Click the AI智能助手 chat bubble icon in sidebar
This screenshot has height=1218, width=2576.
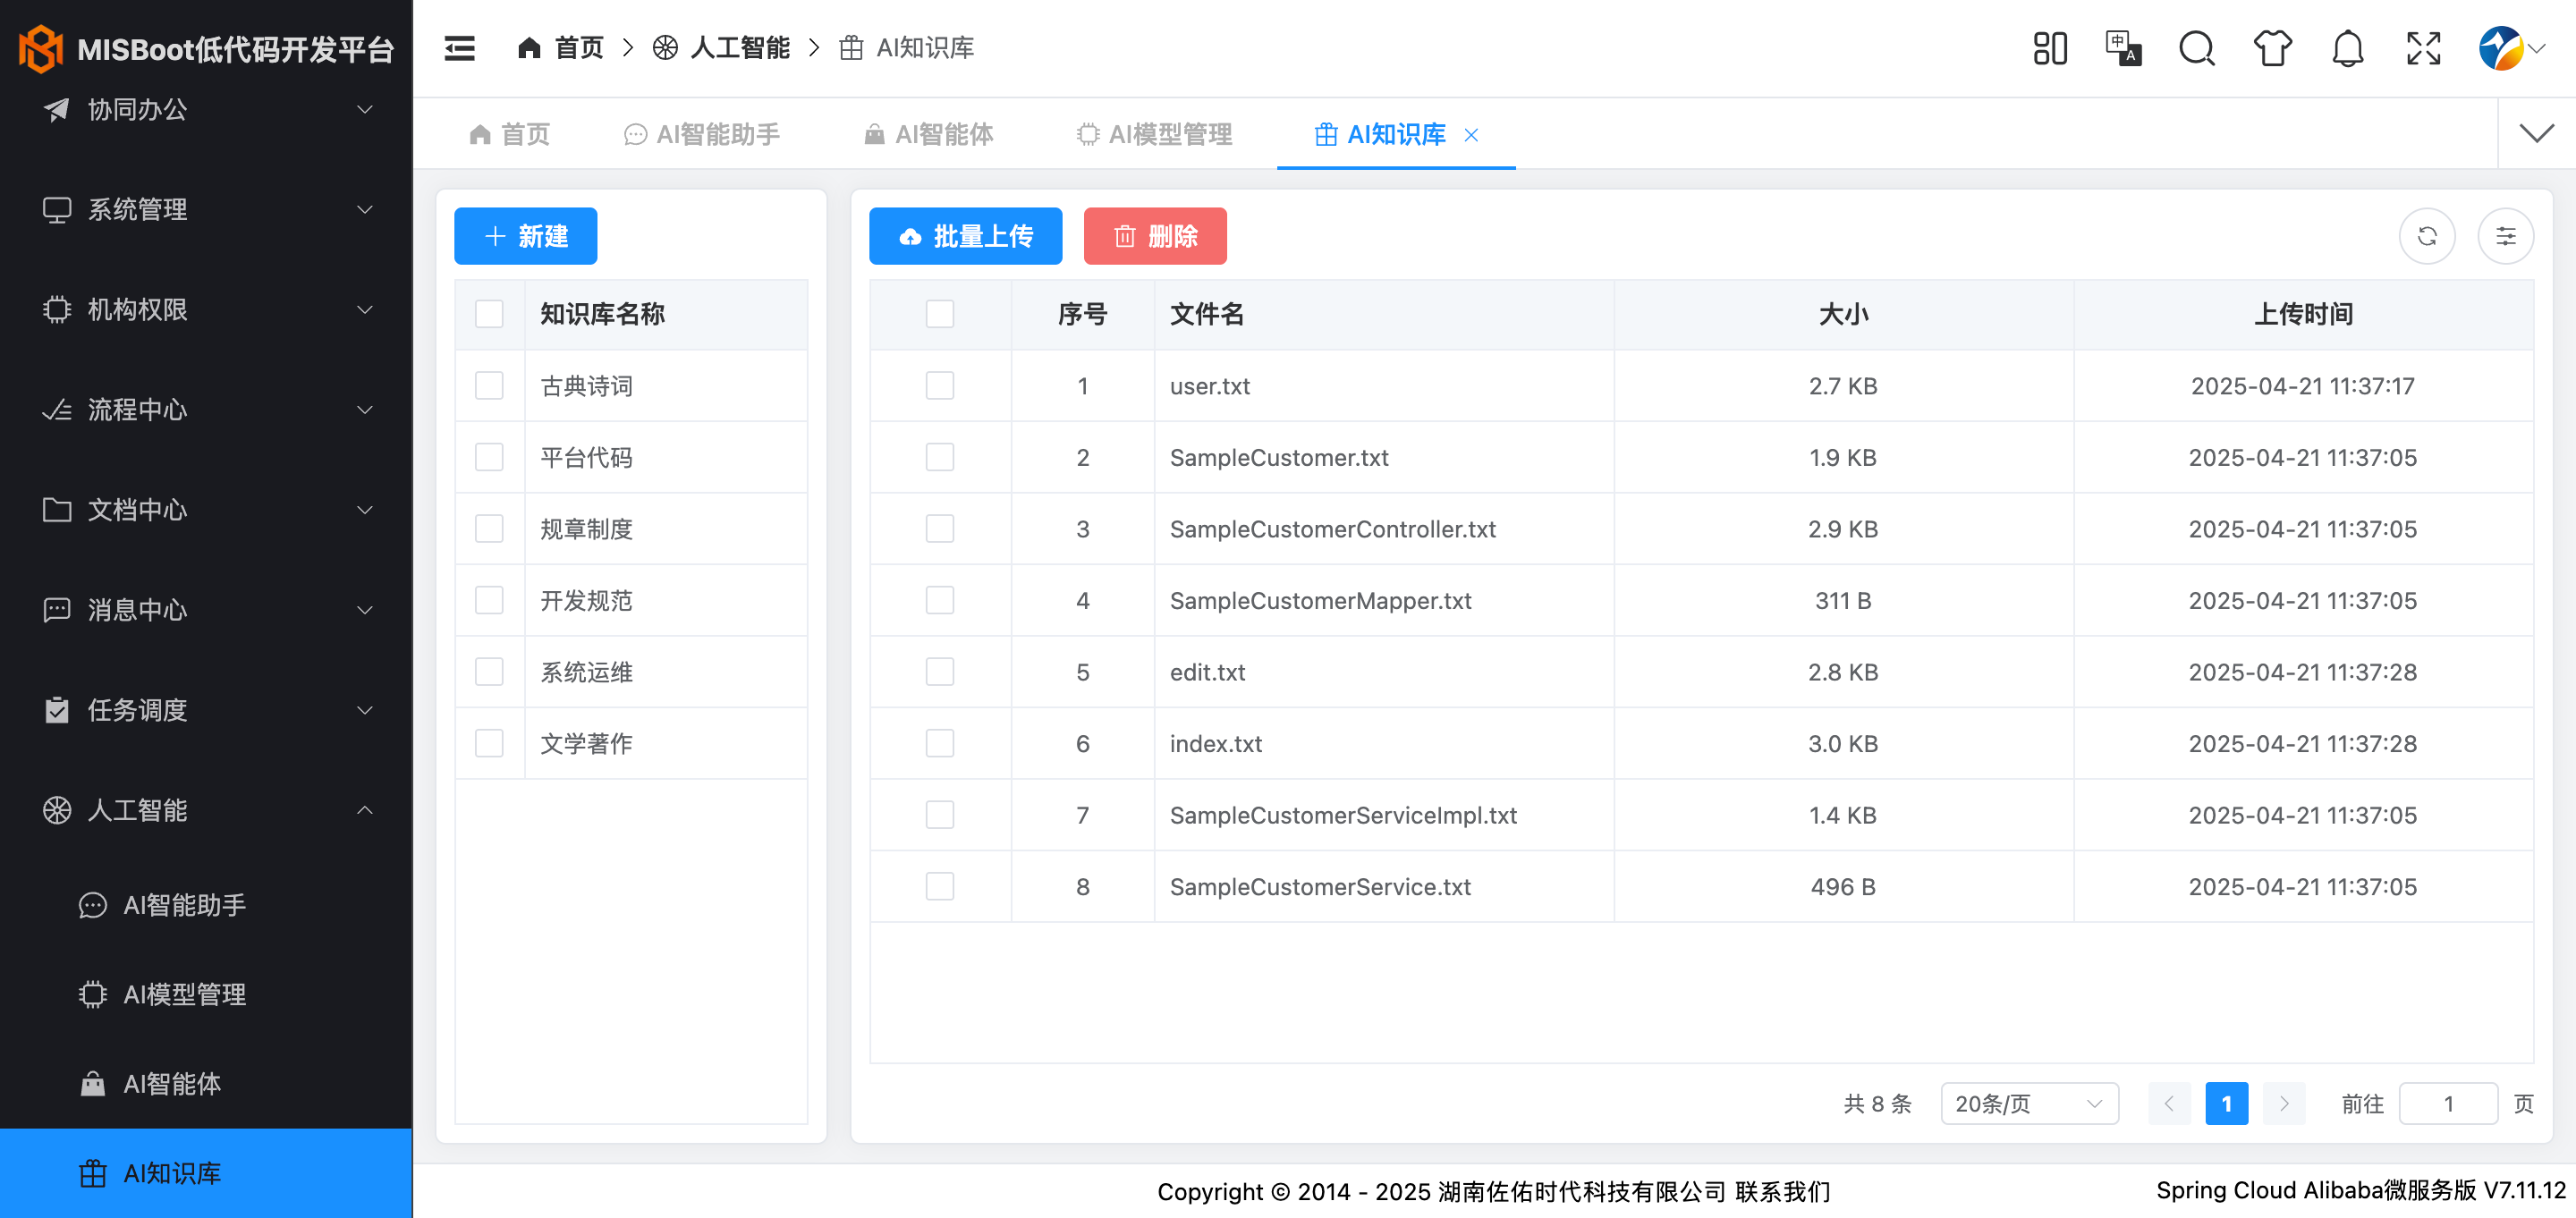tap(93, 904)
